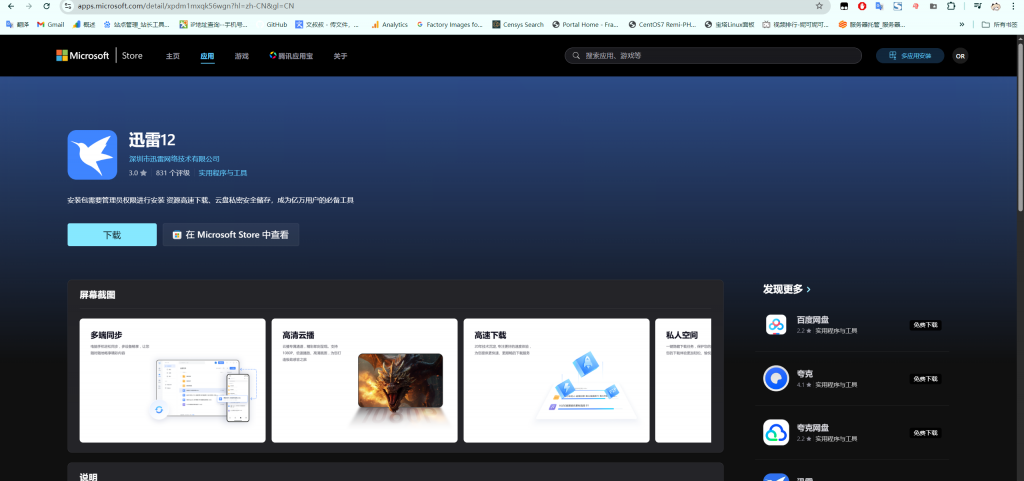Open the 游戏 tab in Store navigation
The height and width of the screenshot is (481, 1024).
[241, 56]
